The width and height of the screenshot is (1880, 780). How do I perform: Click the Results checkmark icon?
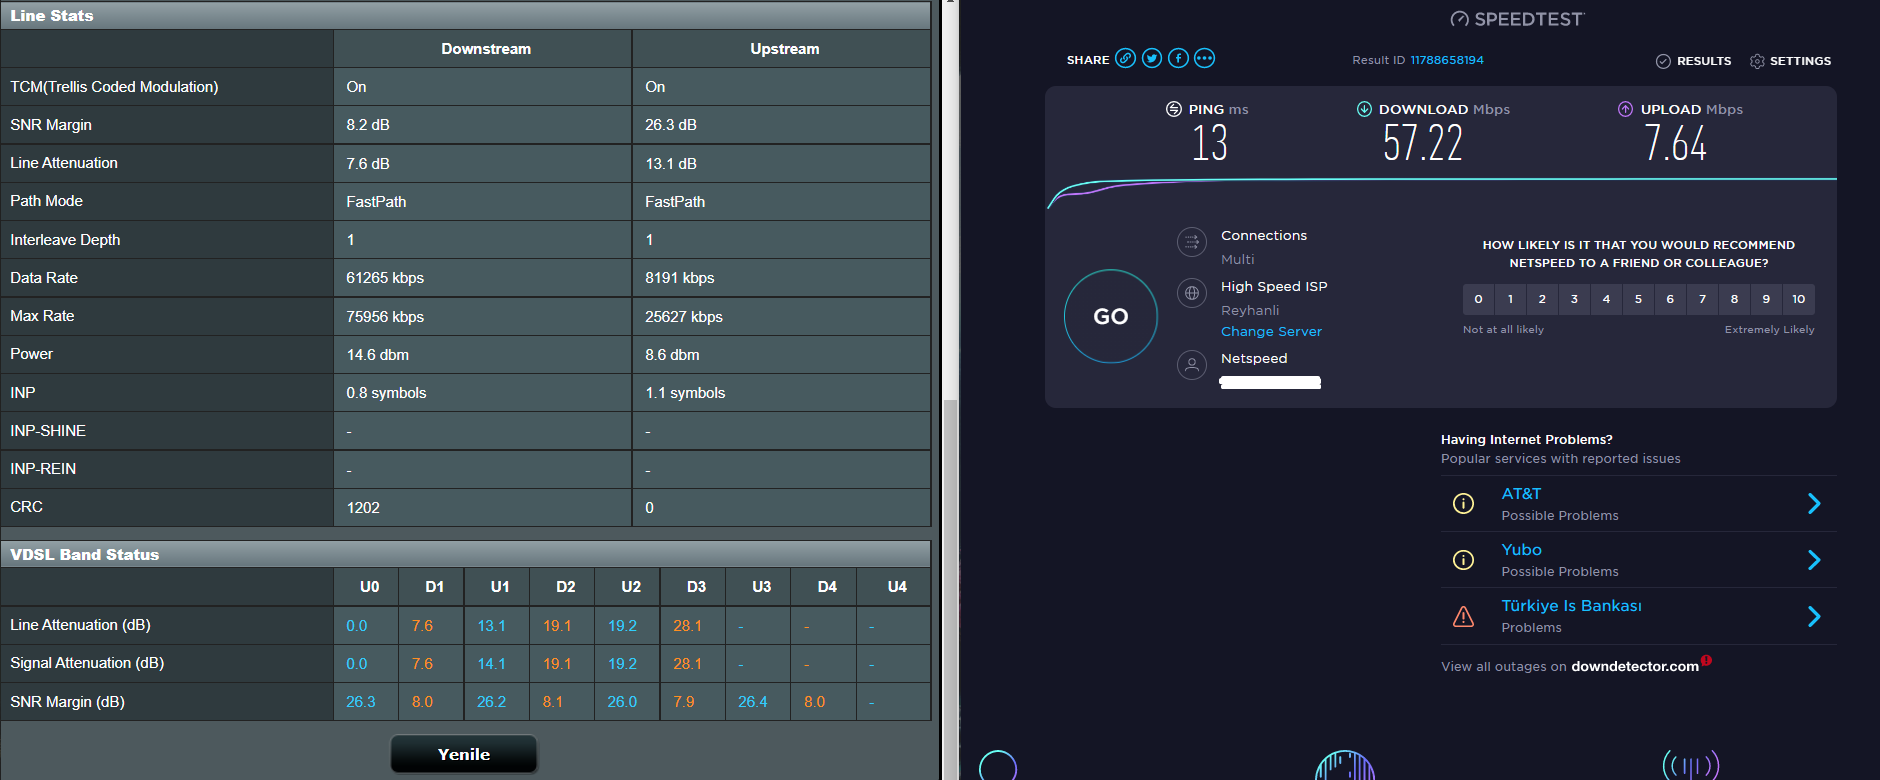[x=1663, y=61]
